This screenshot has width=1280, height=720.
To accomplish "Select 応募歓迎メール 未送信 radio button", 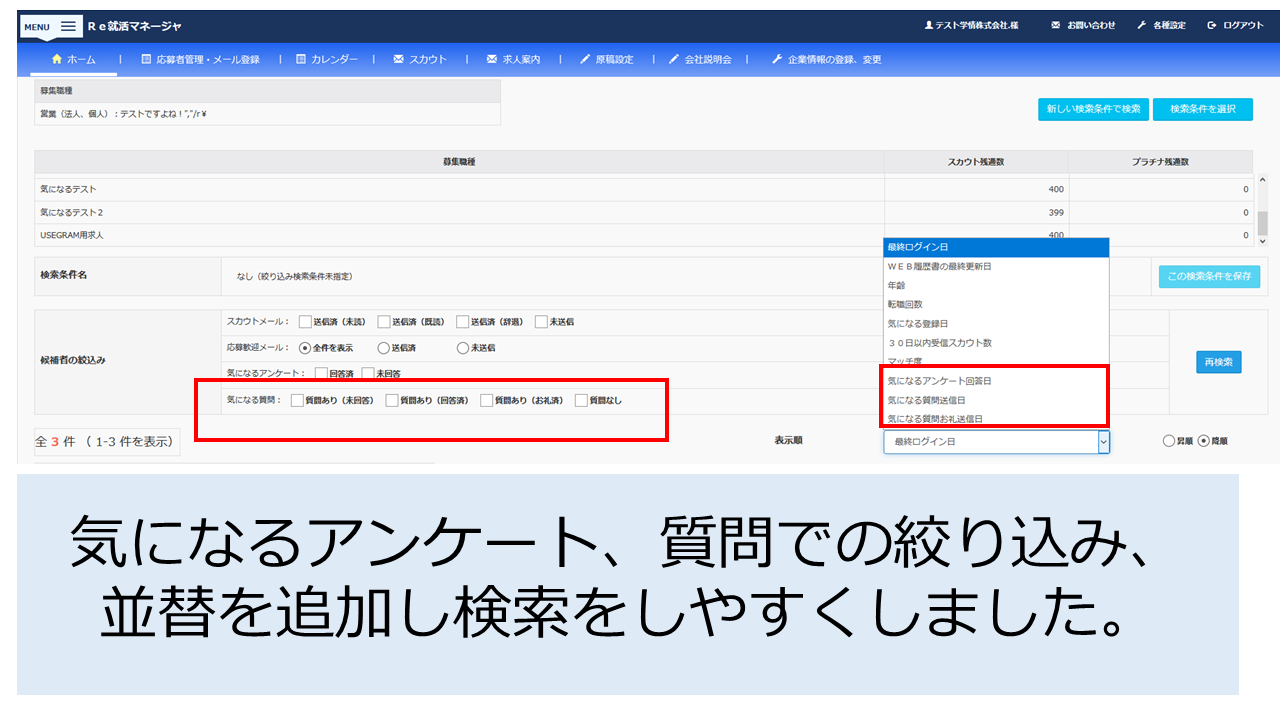I will (x=463, y=348).
